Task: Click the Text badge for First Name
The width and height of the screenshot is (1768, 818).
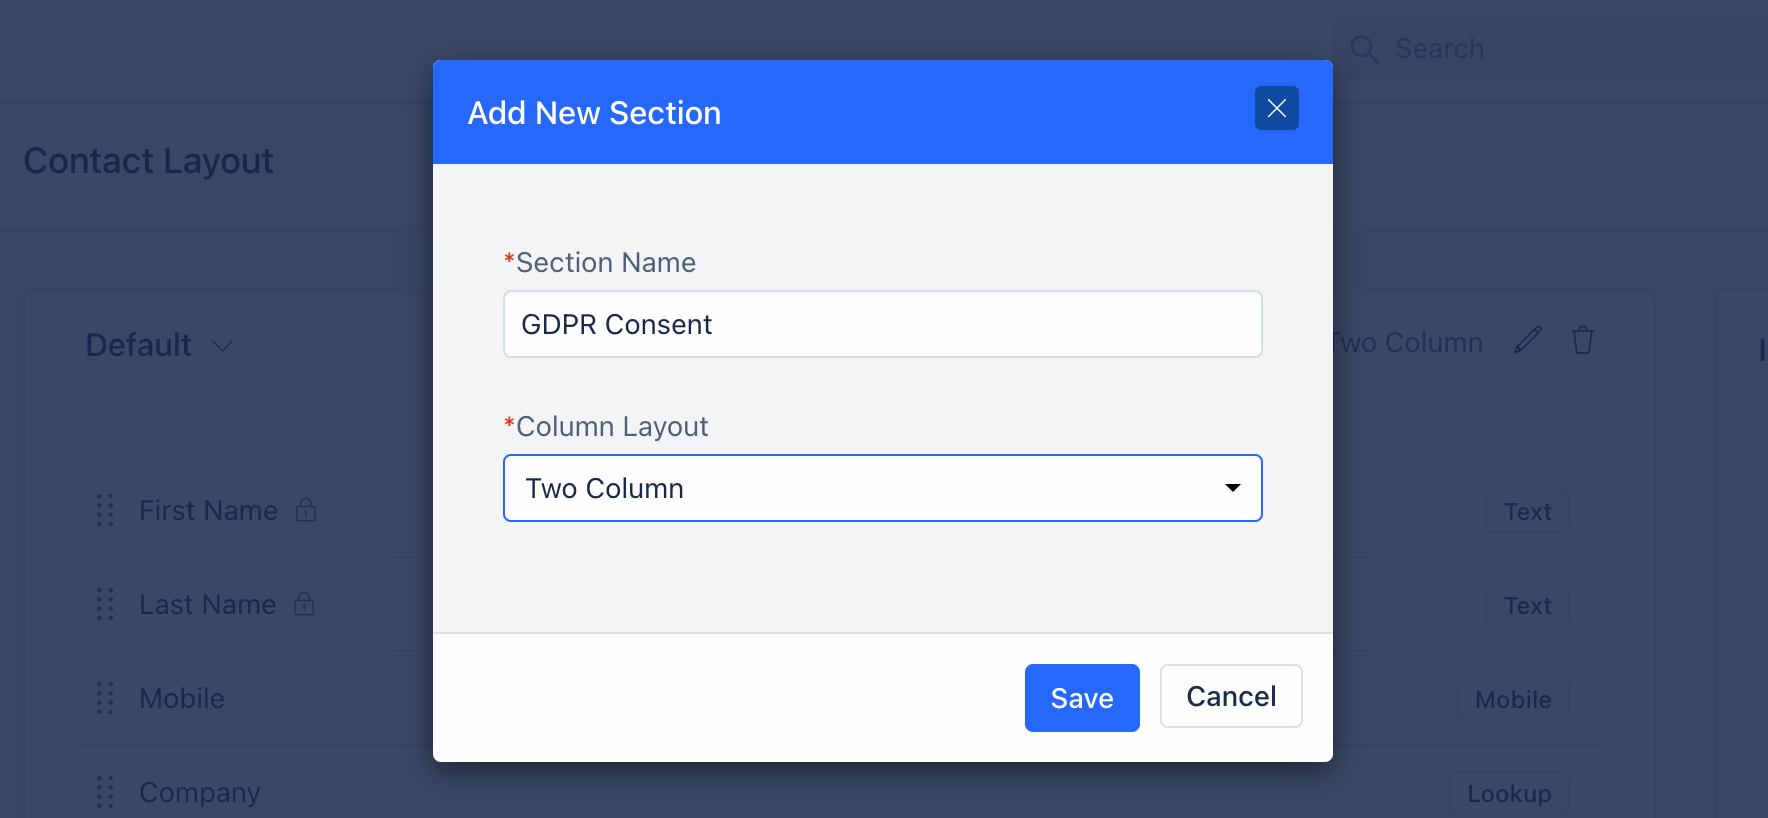Action: (x=1527, y=512)
